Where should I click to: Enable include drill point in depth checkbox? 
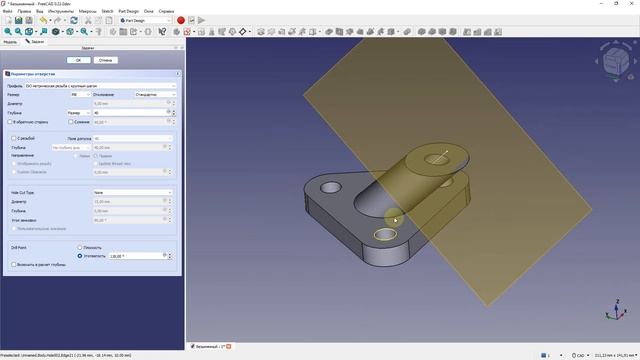pyautogui.click(x=13, y=264)
